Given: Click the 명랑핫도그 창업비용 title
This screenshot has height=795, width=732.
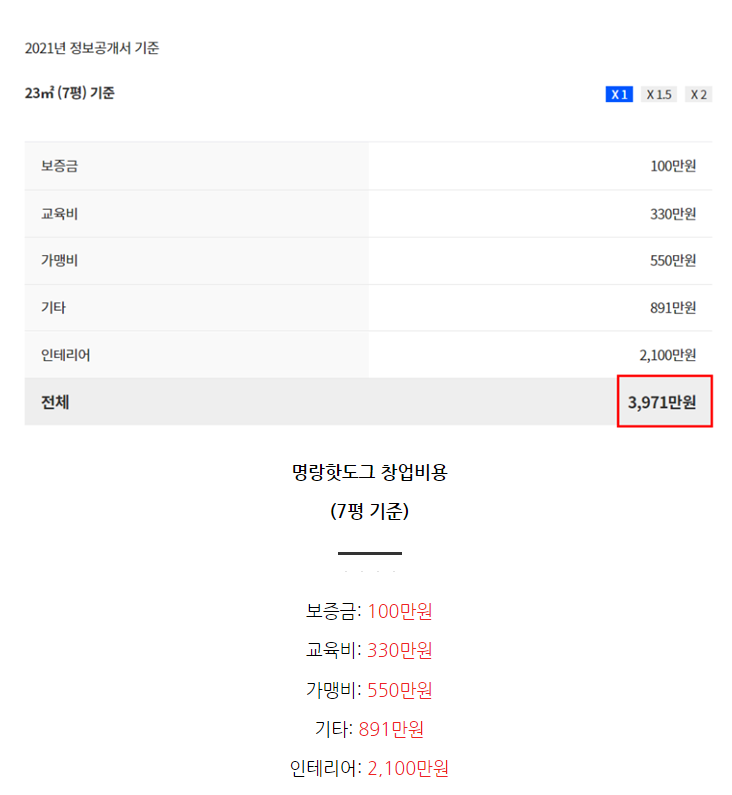Looking at the screenshot, I should tap(369, 472).
